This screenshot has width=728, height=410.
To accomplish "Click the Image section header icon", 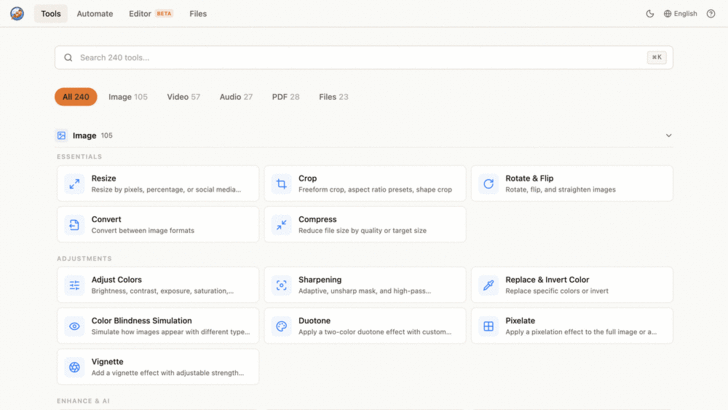I will (x=61, y=136).
